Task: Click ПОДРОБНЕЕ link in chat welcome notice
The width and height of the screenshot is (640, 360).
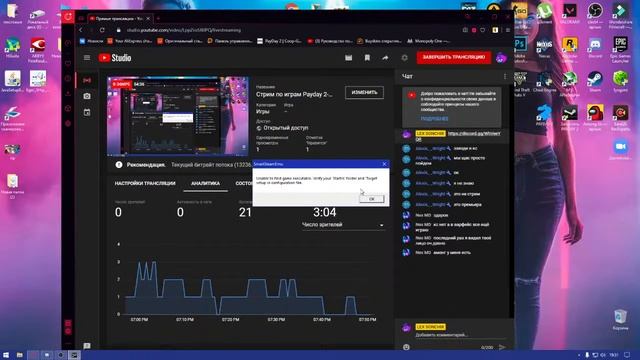Action: pyautogui.click(x=434, y=119)
